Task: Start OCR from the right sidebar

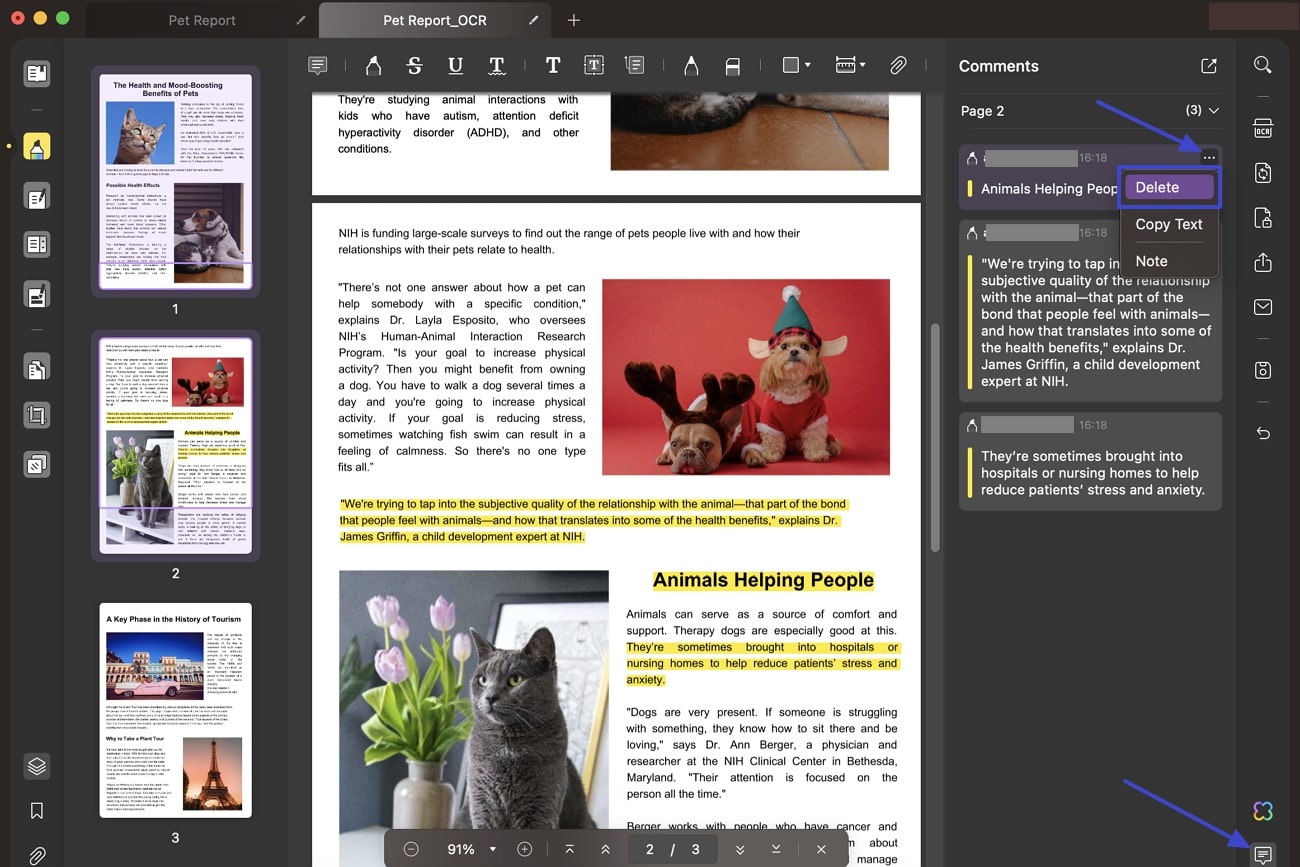Action: 1262,128
